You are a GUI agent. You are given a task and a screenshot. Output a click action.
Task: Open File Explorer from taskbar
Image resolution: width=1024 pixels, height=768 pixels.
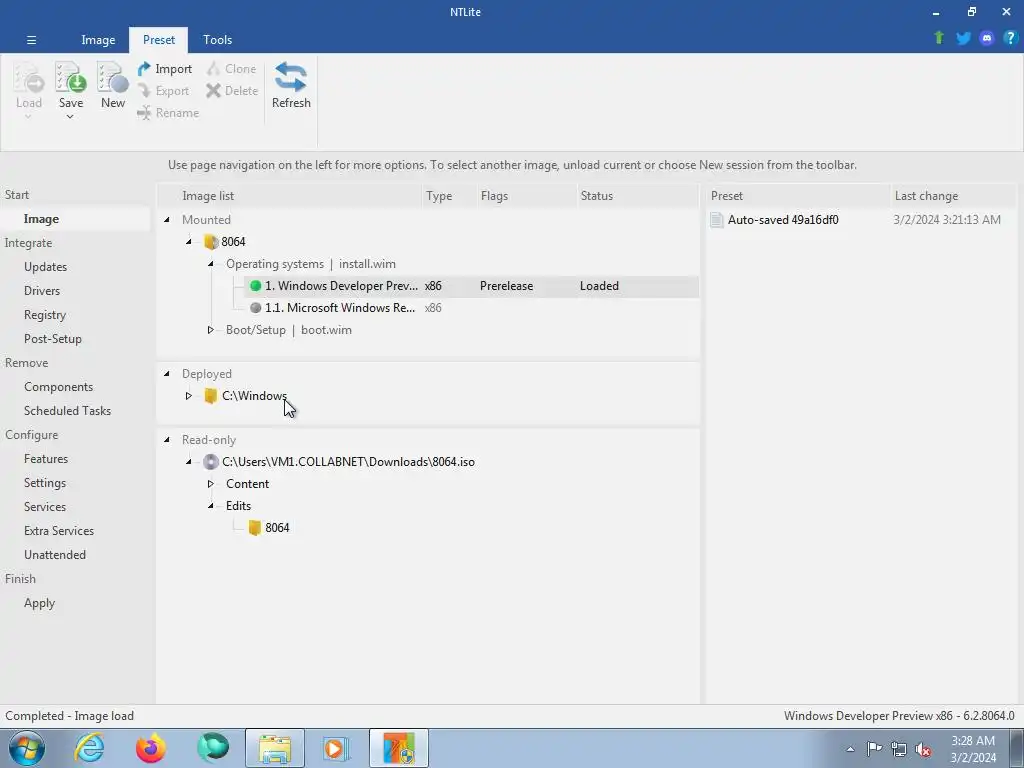pyautogui.click(x=275, y=748)
